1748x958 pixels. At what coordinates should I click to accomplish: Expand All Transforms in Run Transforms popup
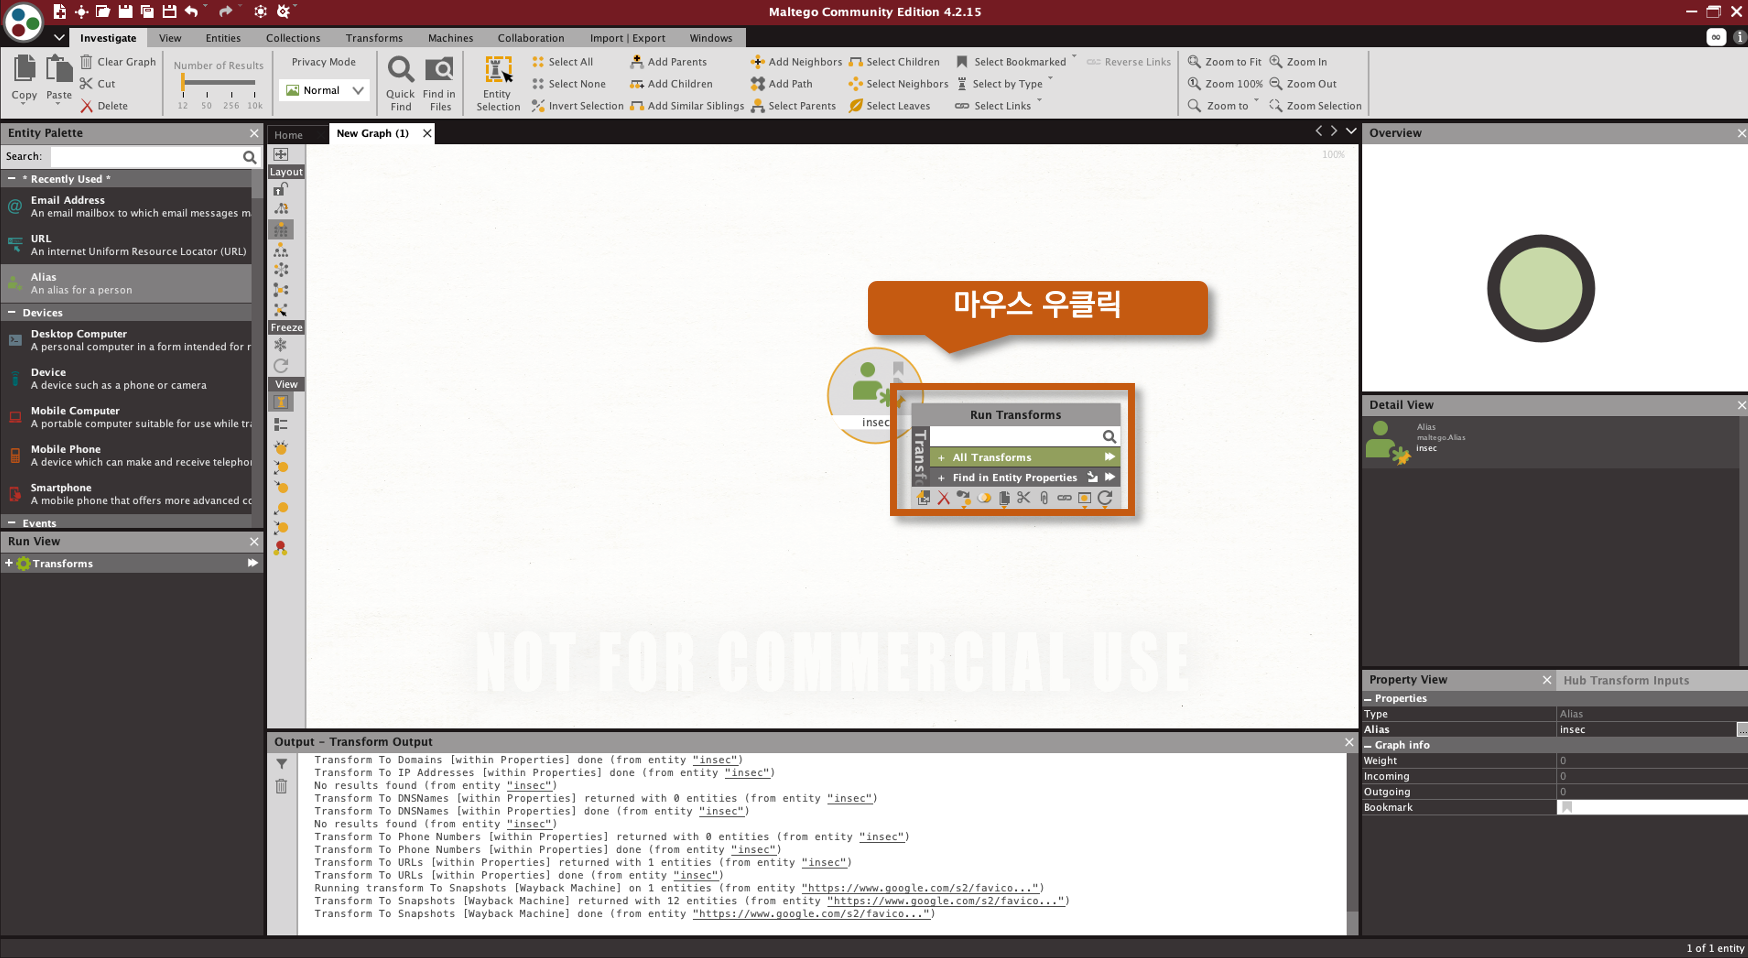tap(941, 457)
